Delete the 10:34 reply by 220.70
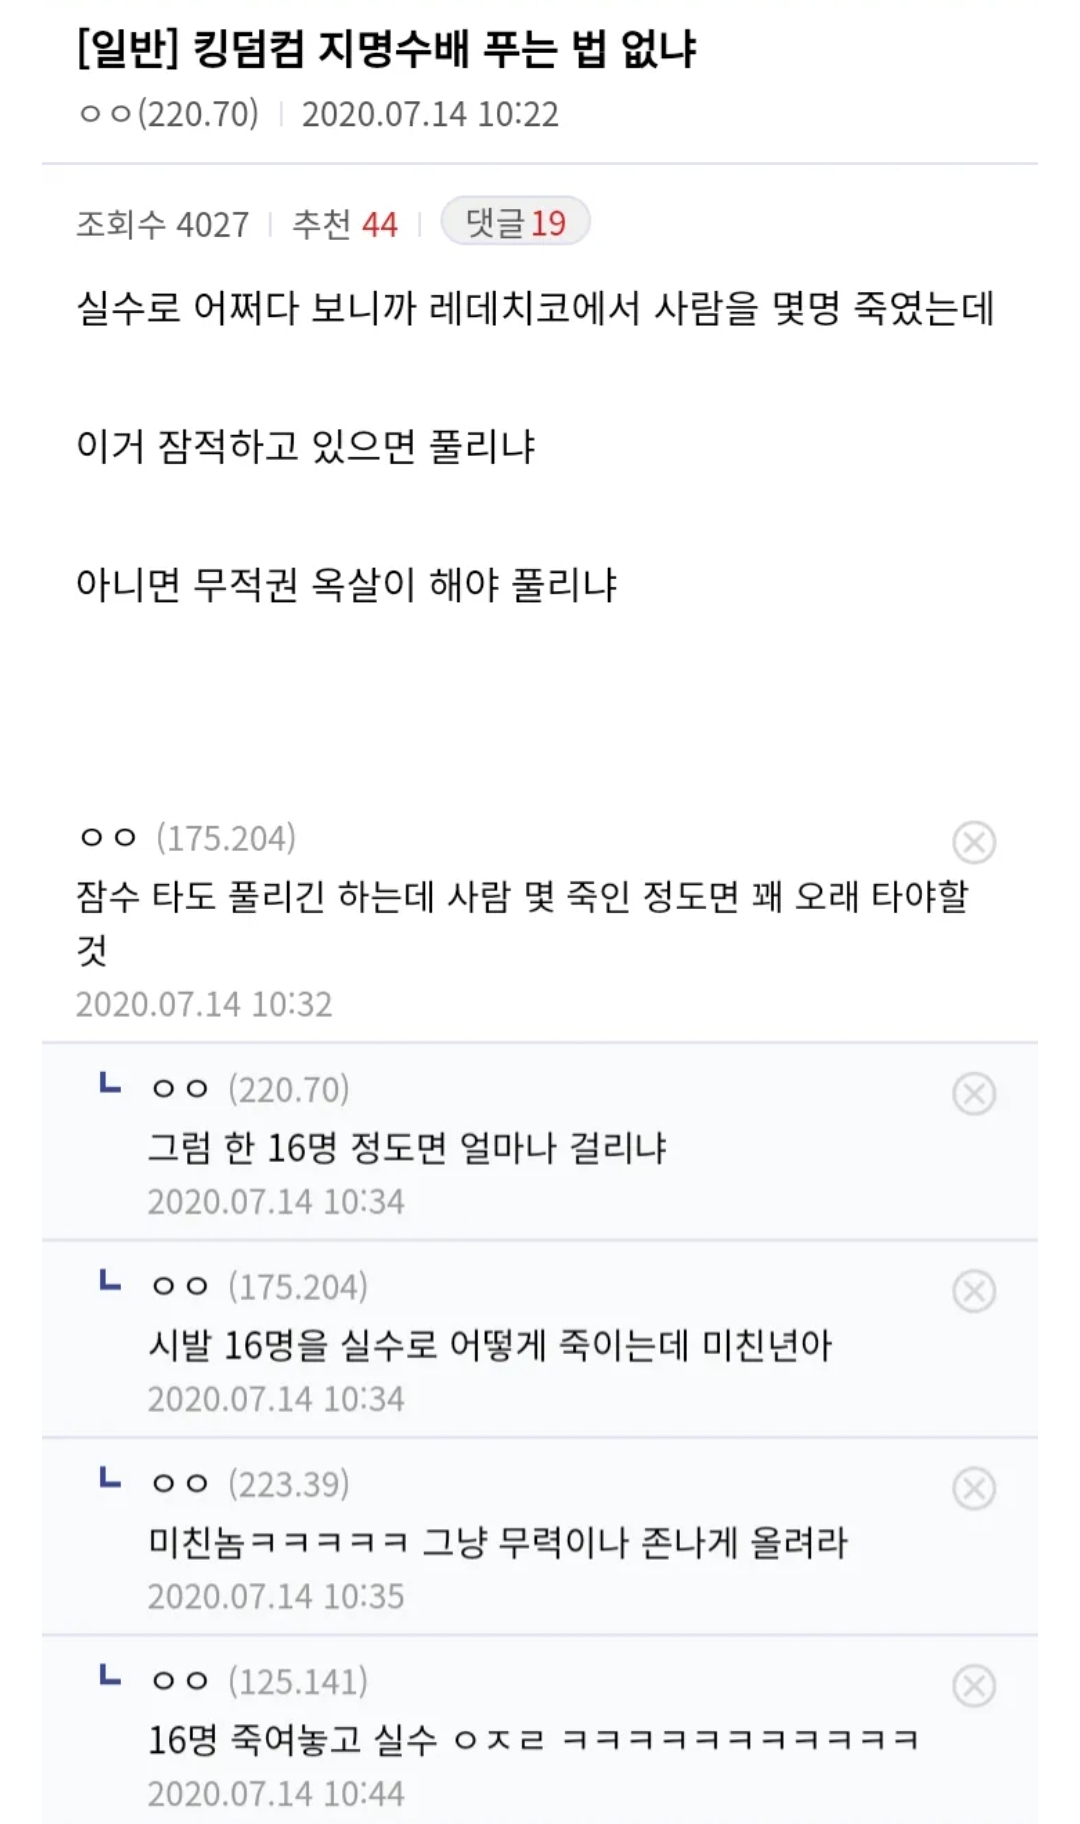 tap(974, 1093)
